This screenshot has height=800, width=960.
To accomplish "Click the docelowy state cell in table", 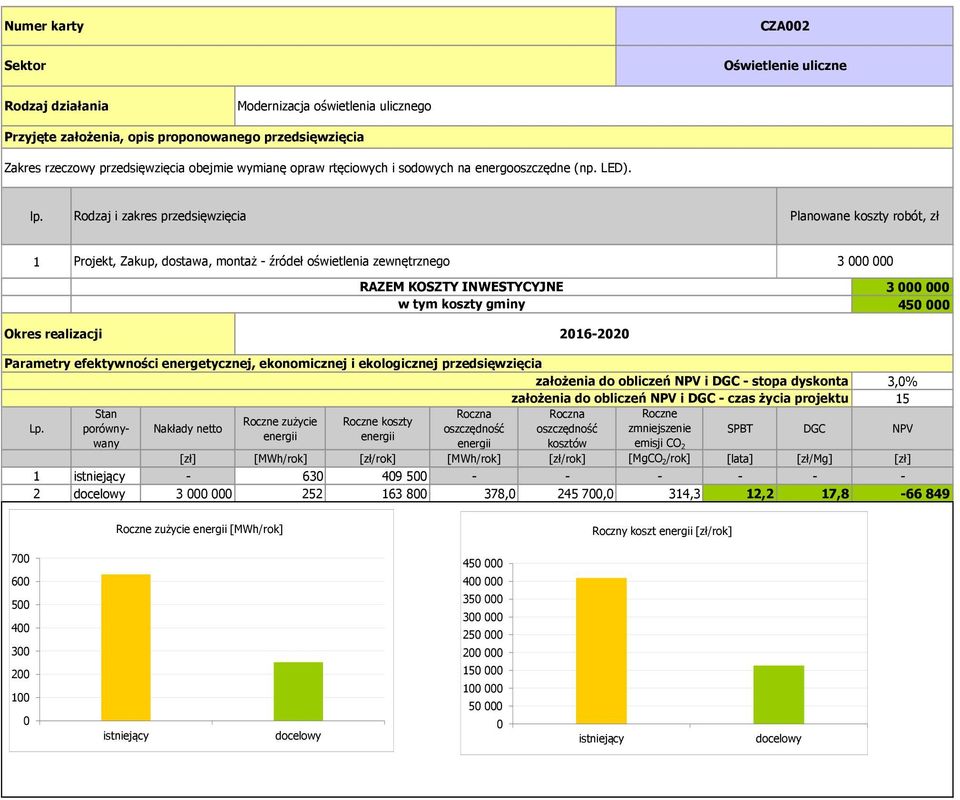I will [106, 494].
